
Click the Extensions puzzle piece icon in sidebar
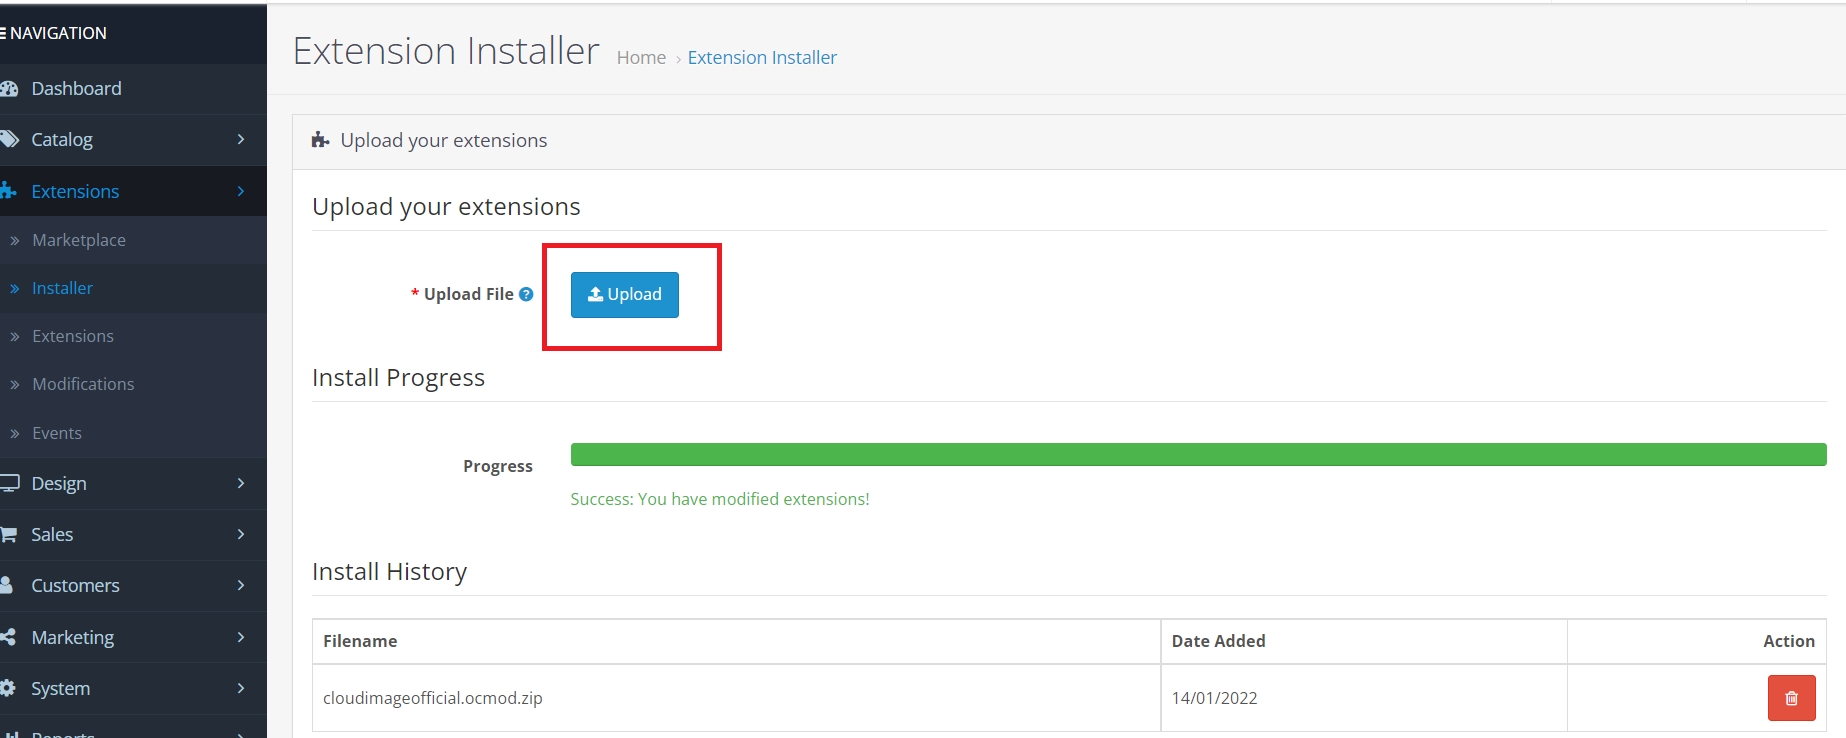click(9, 191)
